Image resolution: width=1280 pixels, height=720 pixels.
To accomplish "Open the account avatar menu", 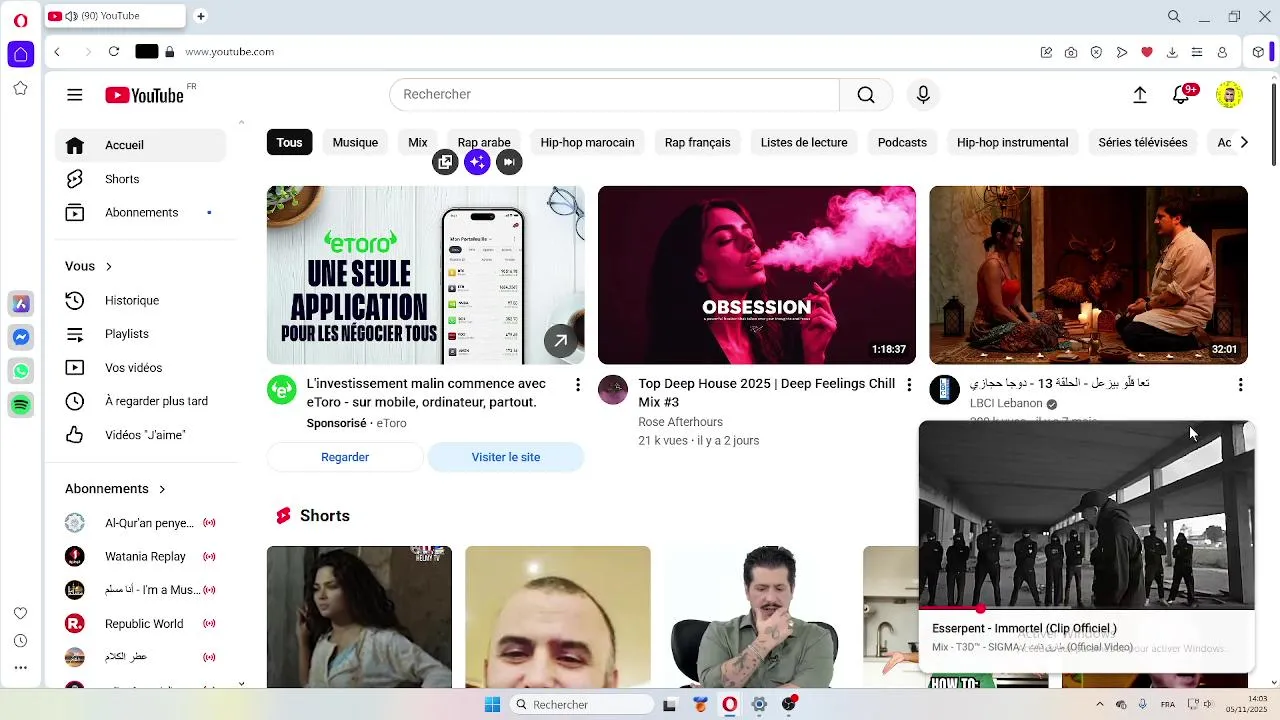I will click(1229, 95).
